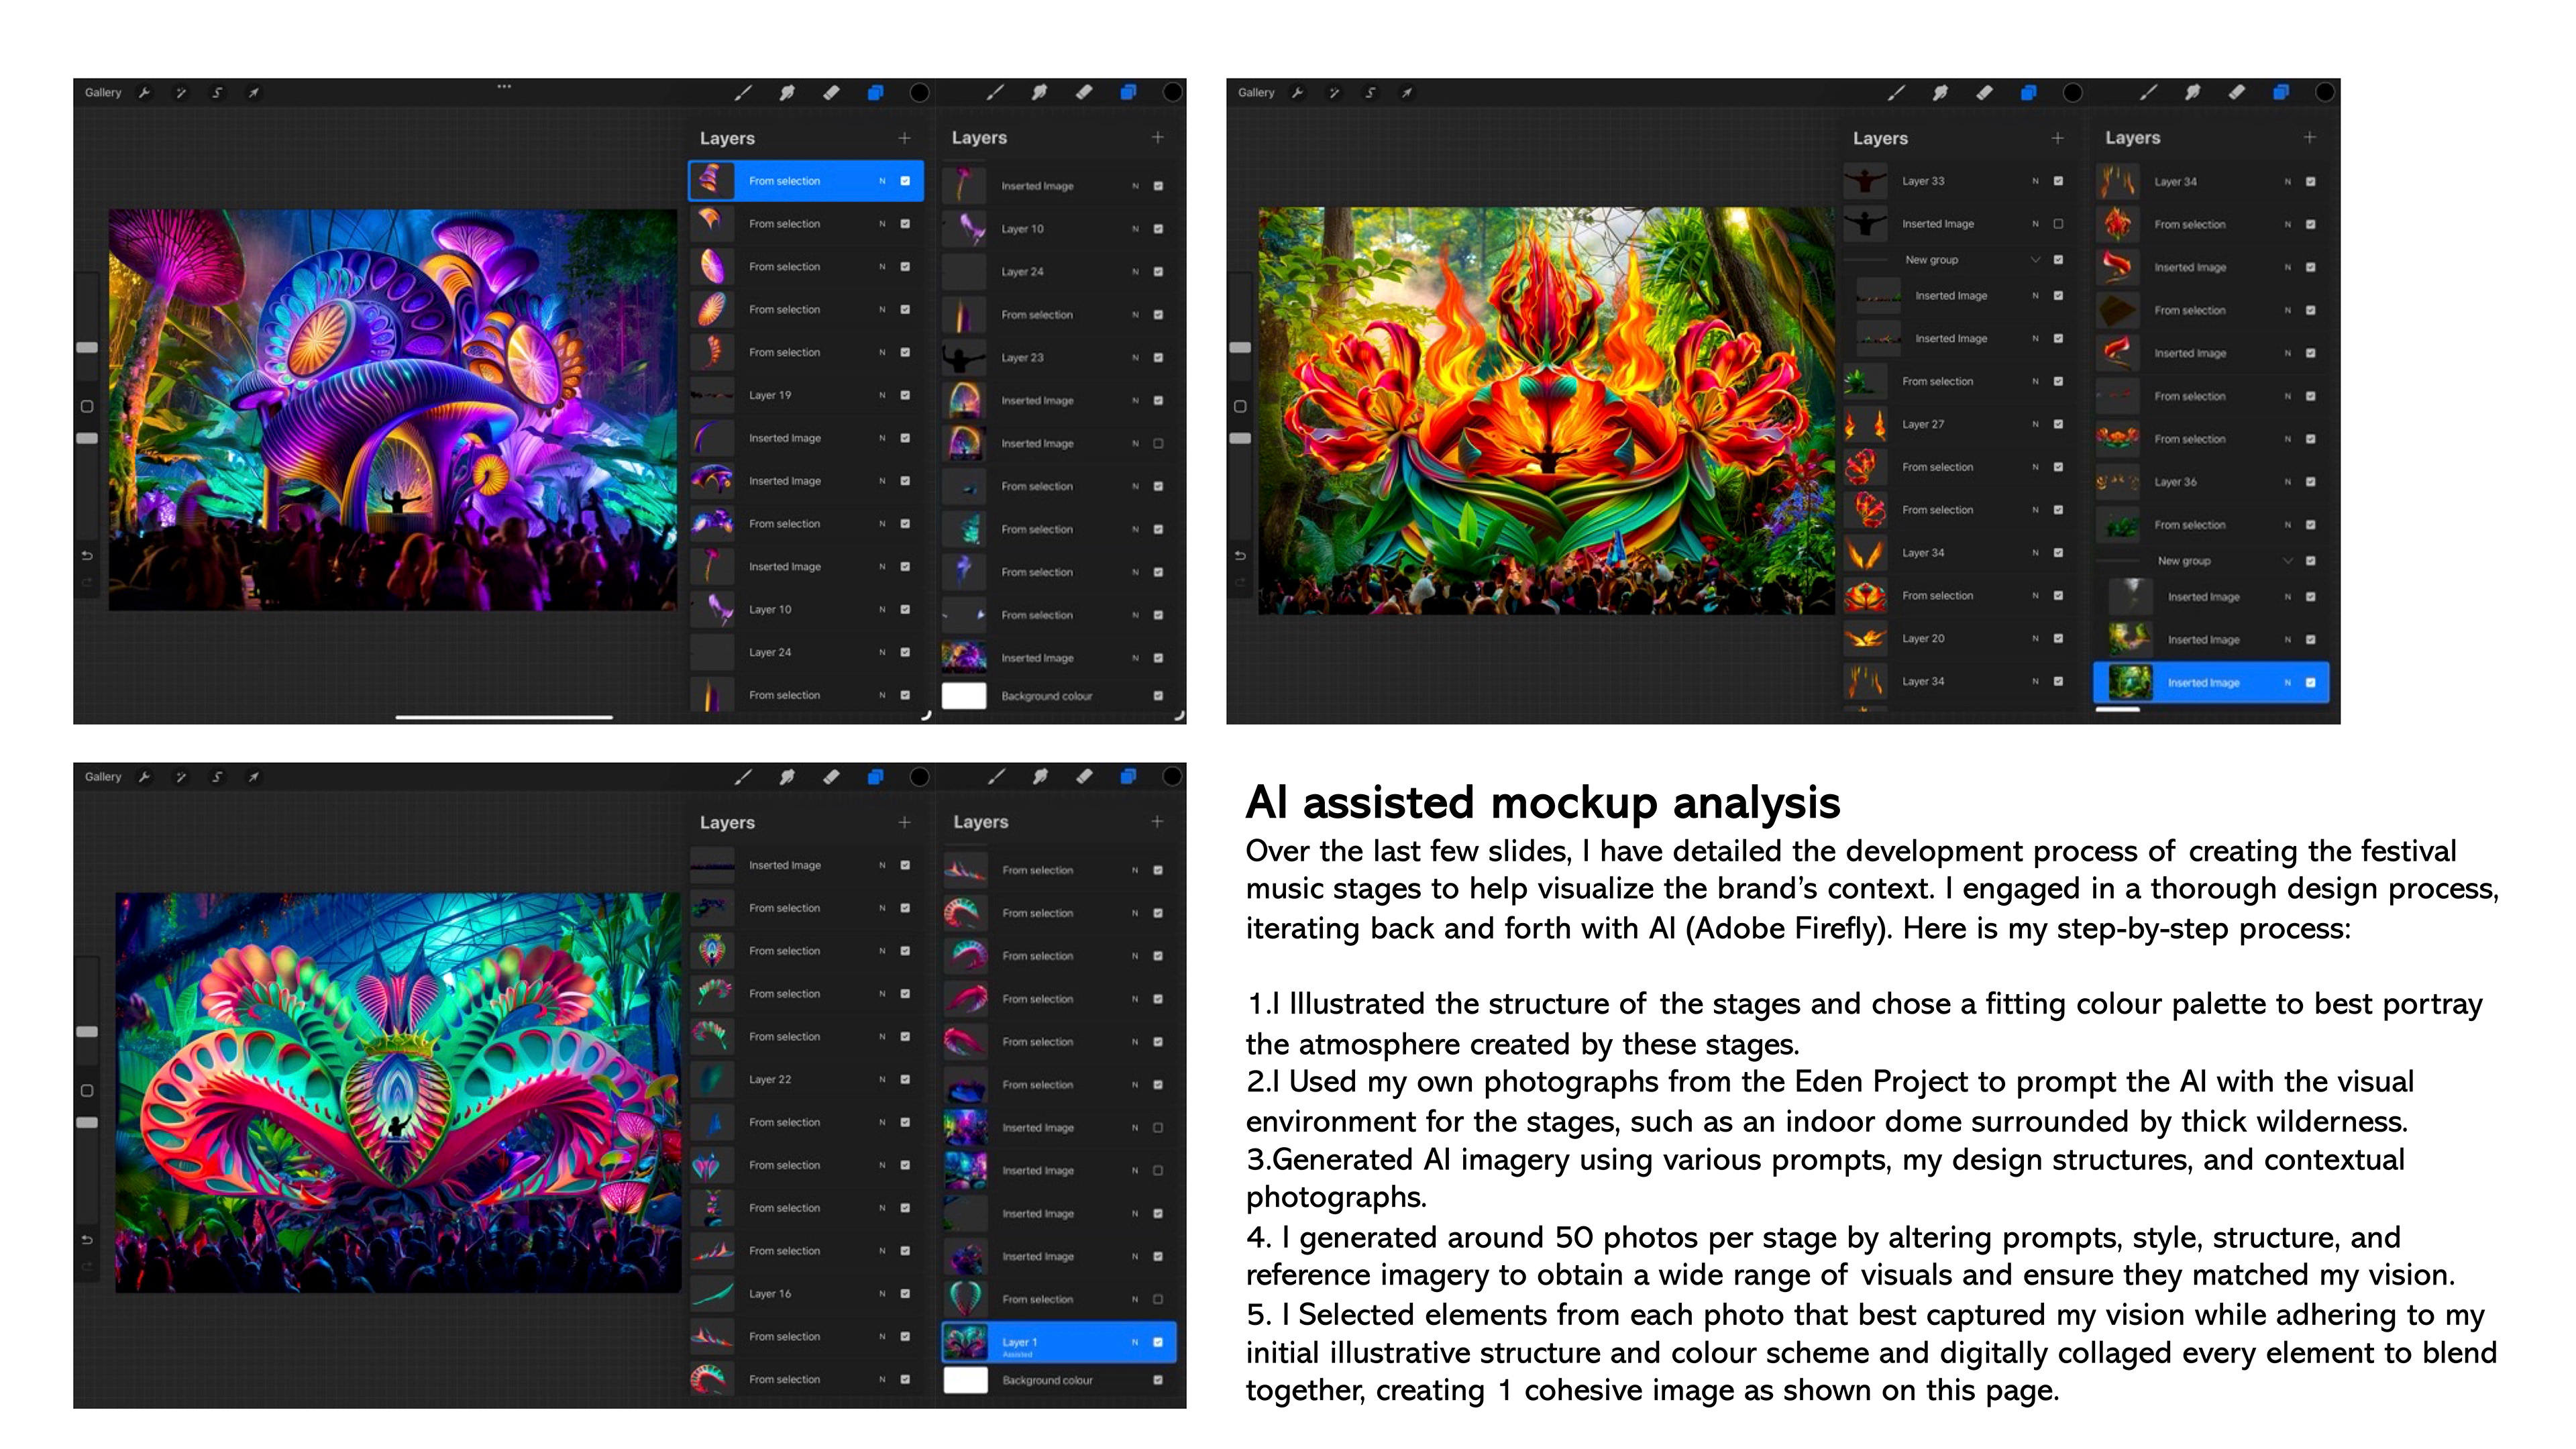Tap undo arrow in mushroom stage sidebar
The width and height of the screenshot is (2576, 1449).
click(x=87, y=555)
